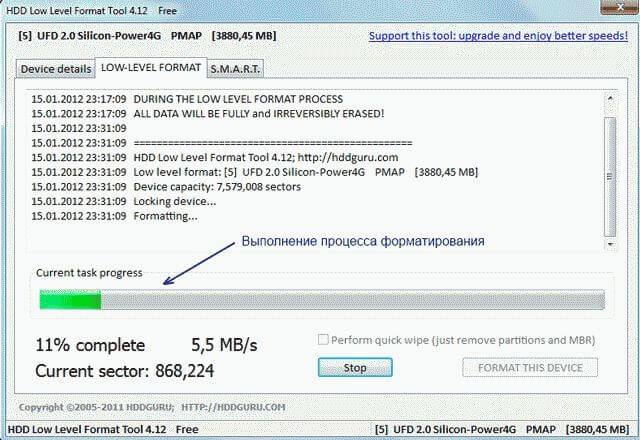This screenshot has height=440, width=640.
Task: Close the HDD Low Level Format Tool window
Action: [619, 7]
